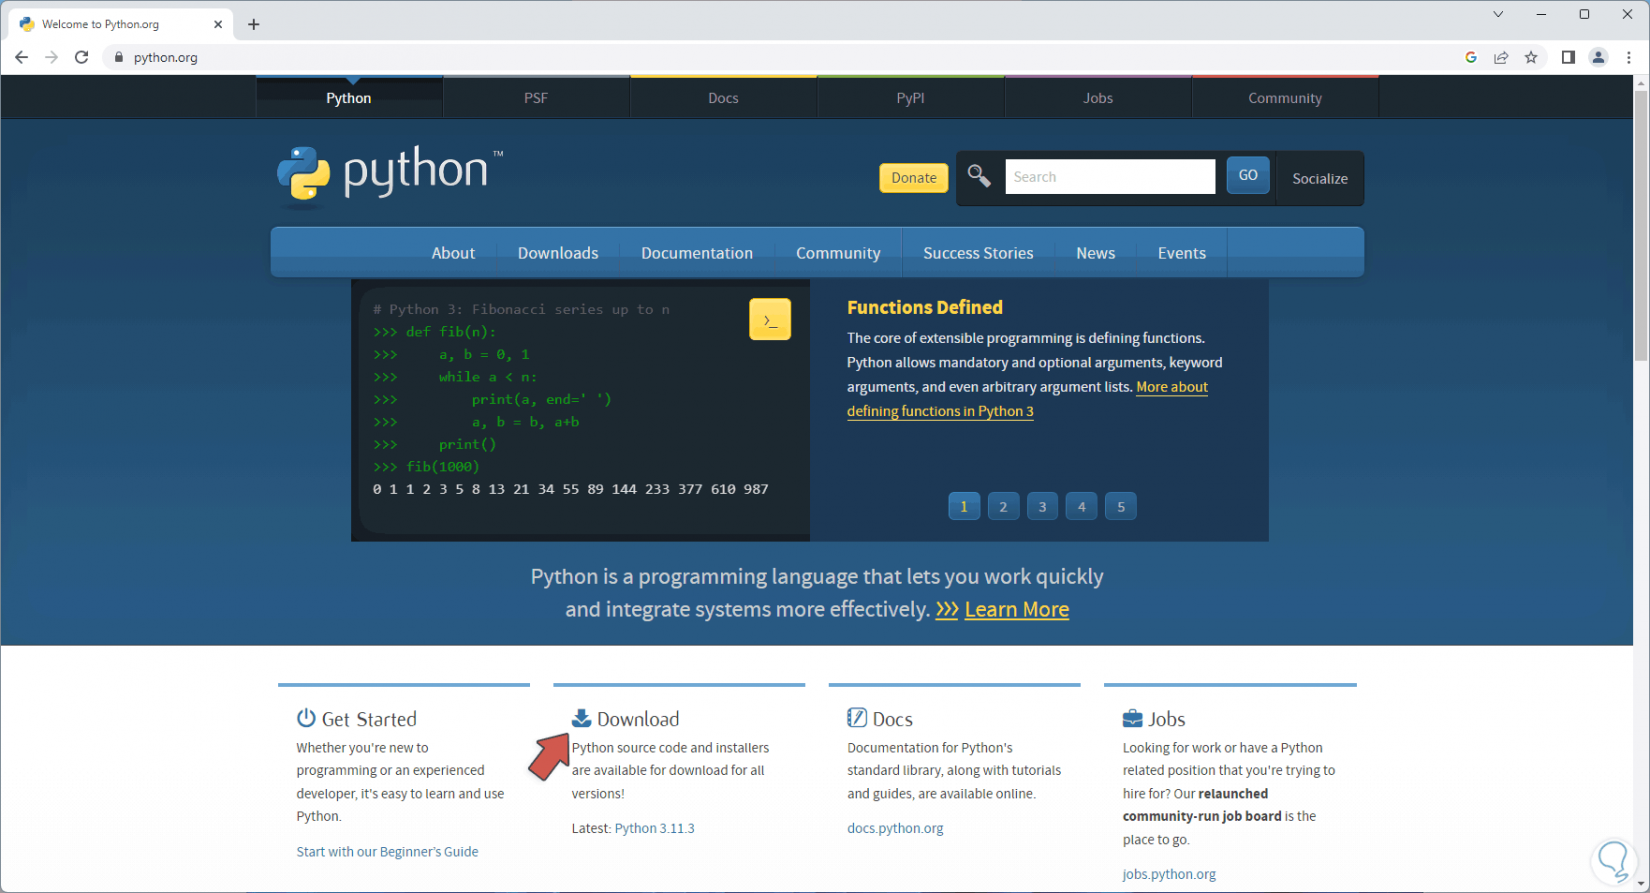
Task: Show slide 2 of the code carousel
Action: pos(1003,506)
